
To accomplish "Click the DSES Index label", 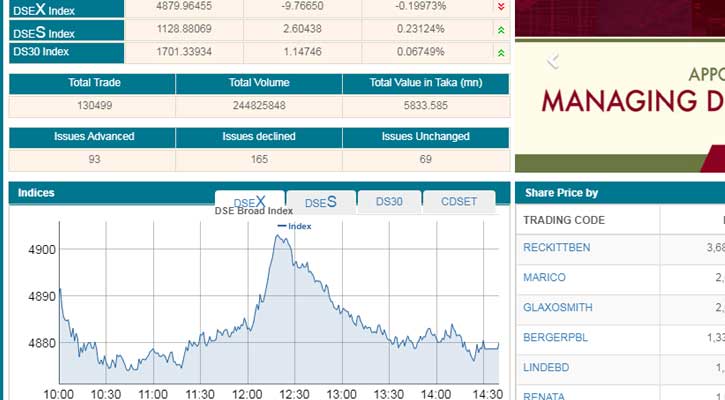I will [x=39, y=31].
